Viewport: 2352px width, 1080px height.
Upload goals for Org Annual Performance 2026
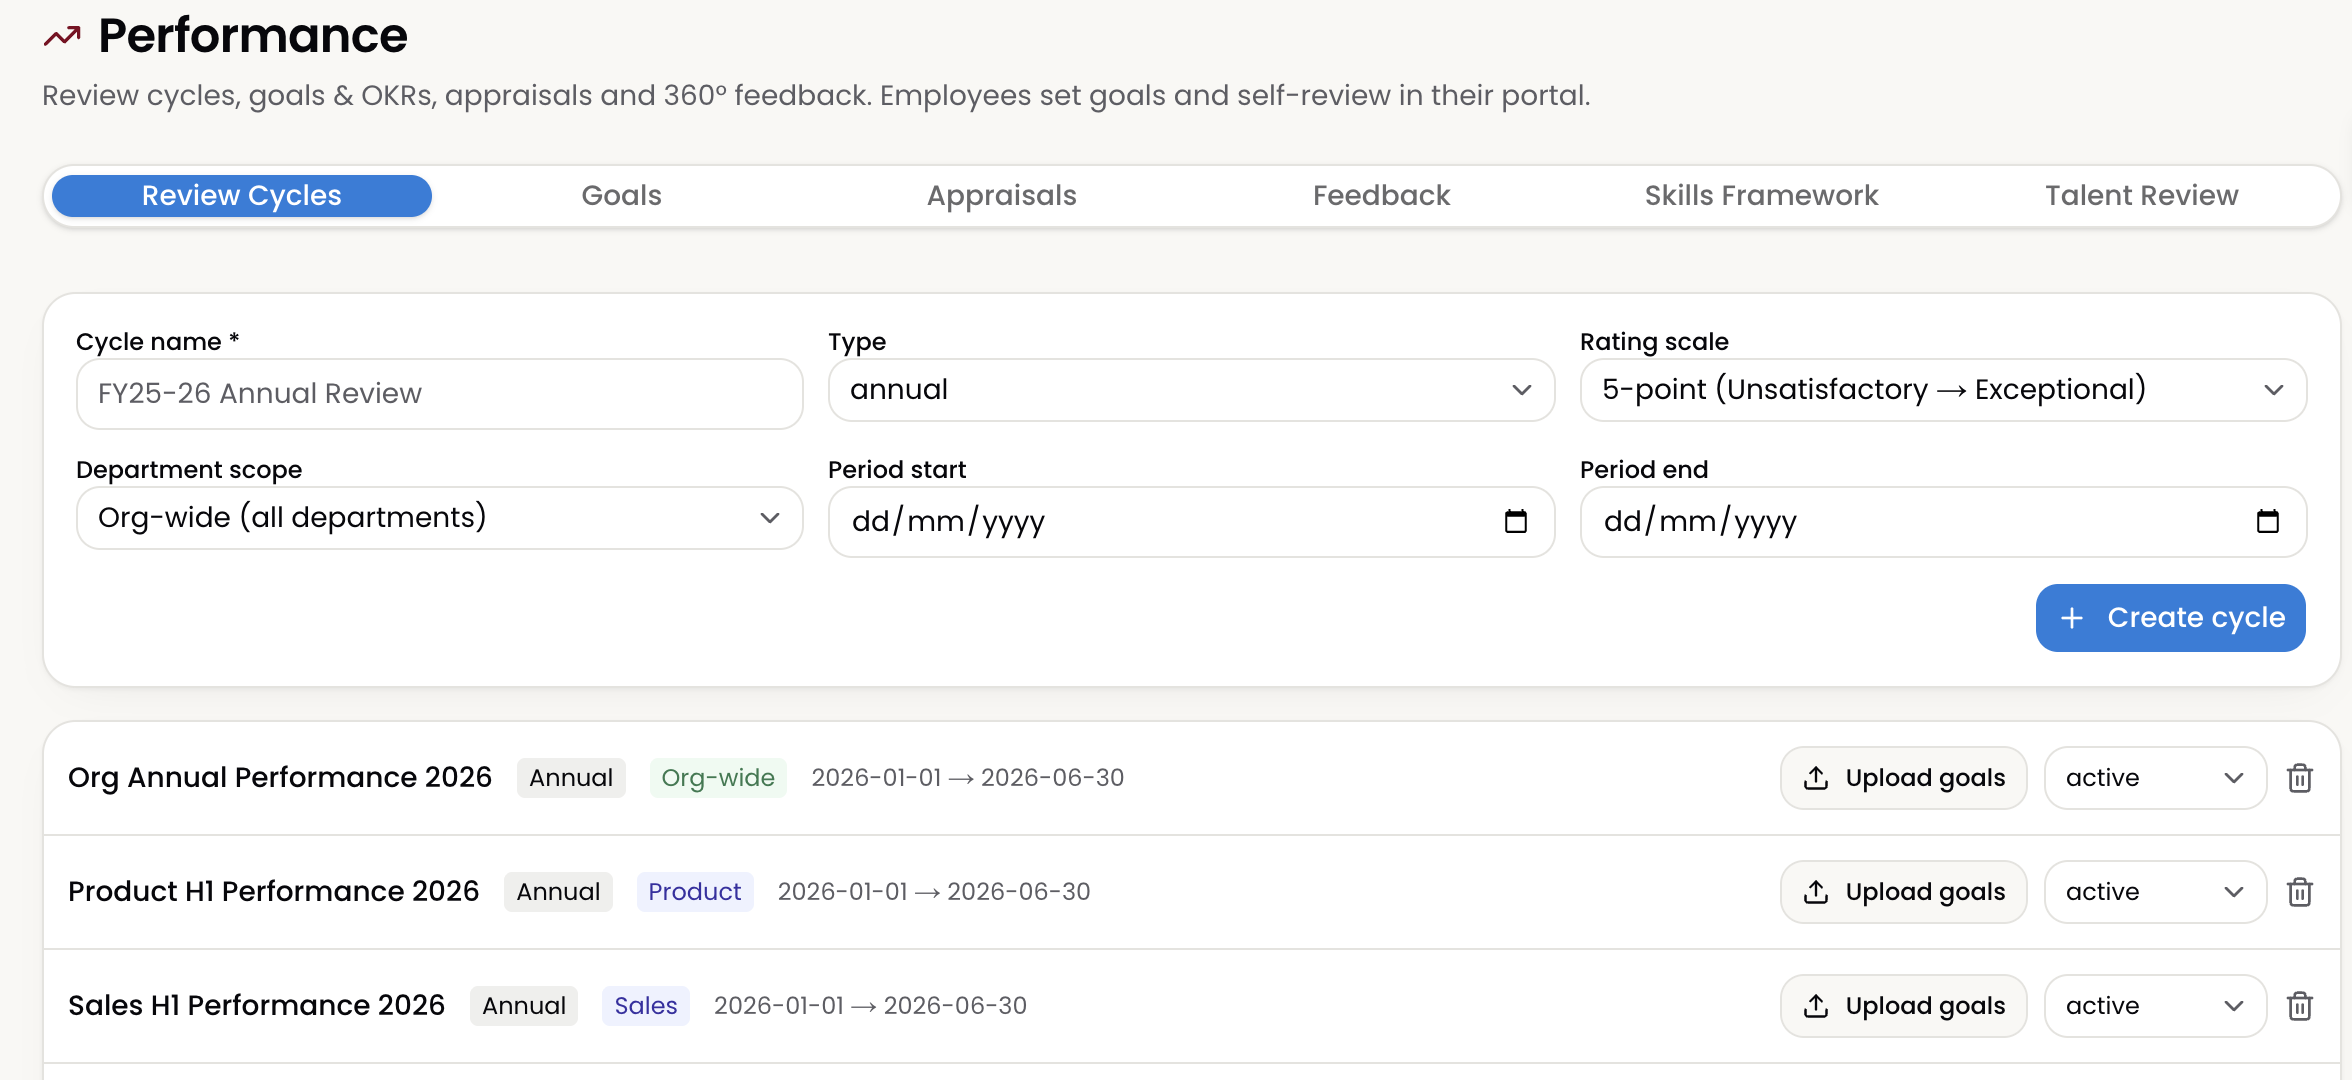[1904, 778]
